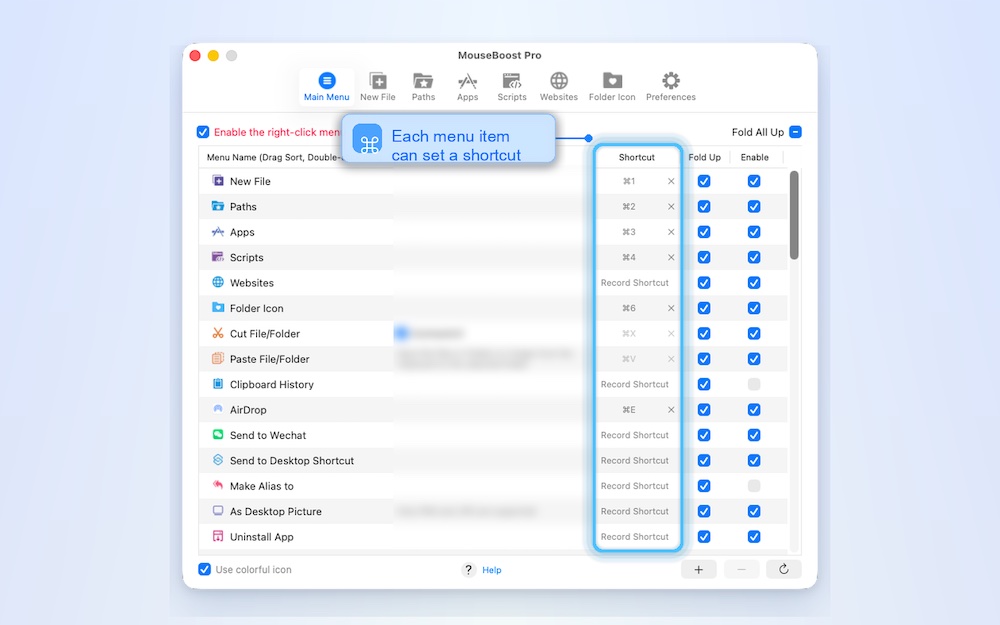Record shortcut for As Desktop Picture

pos(635,511)
